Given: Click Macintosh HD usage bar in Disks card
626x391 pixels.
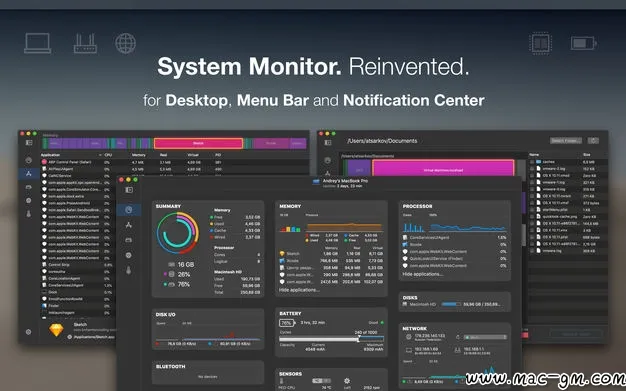Looking at the screenshot, I should [x=451, y=304].
